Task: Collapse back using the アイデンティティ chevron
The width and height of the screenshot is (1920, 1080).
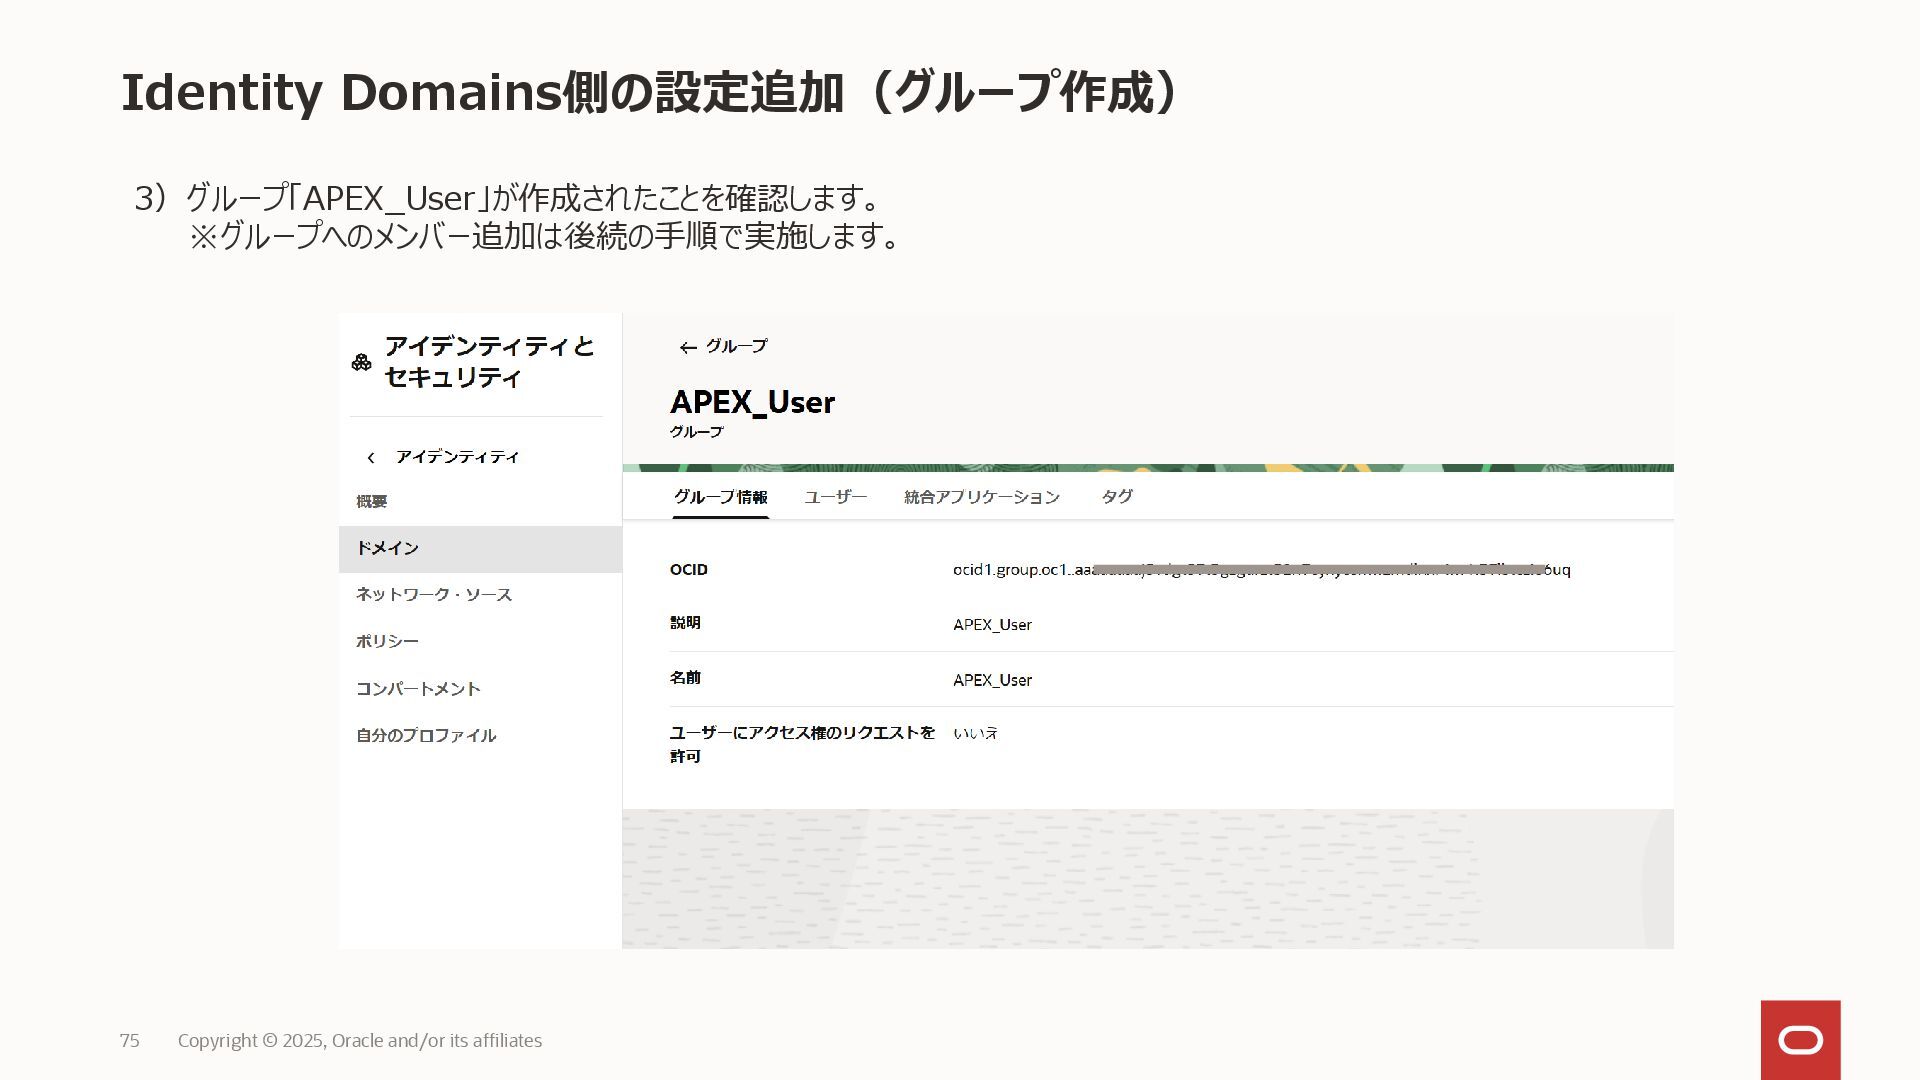Action: [371, 457]
